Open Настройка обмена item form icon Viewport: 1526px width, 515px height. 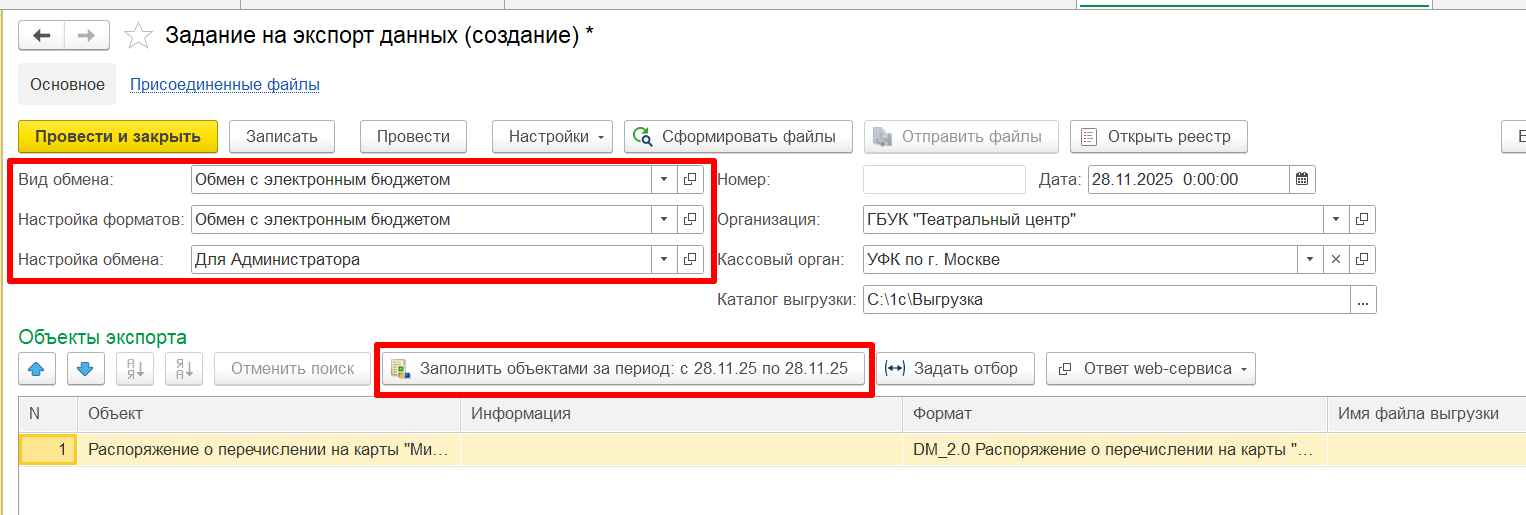click(690, 260)
